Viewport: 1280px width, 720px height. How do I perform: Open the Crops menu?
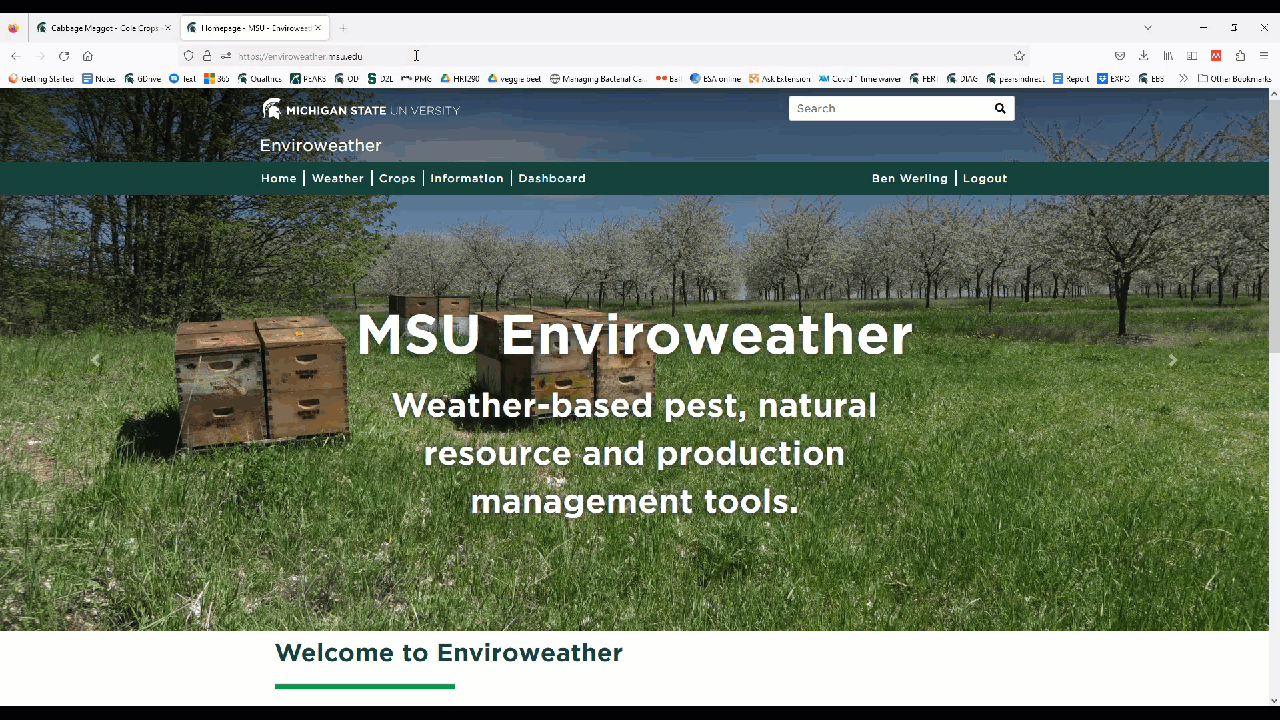[x=397, y=178]
